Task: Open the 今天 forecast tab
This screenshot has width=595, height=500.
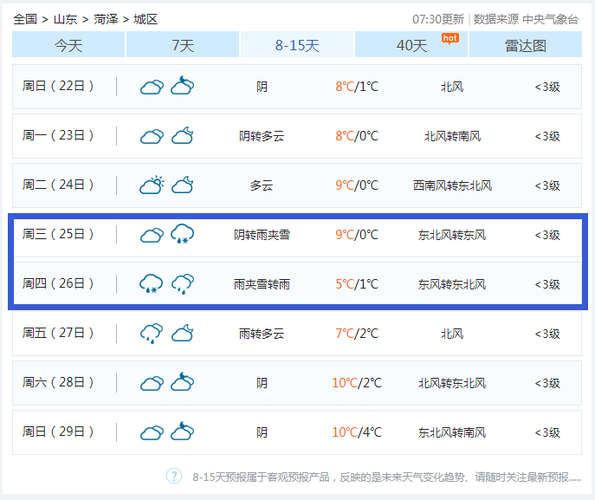Action: tap(68, 45)
